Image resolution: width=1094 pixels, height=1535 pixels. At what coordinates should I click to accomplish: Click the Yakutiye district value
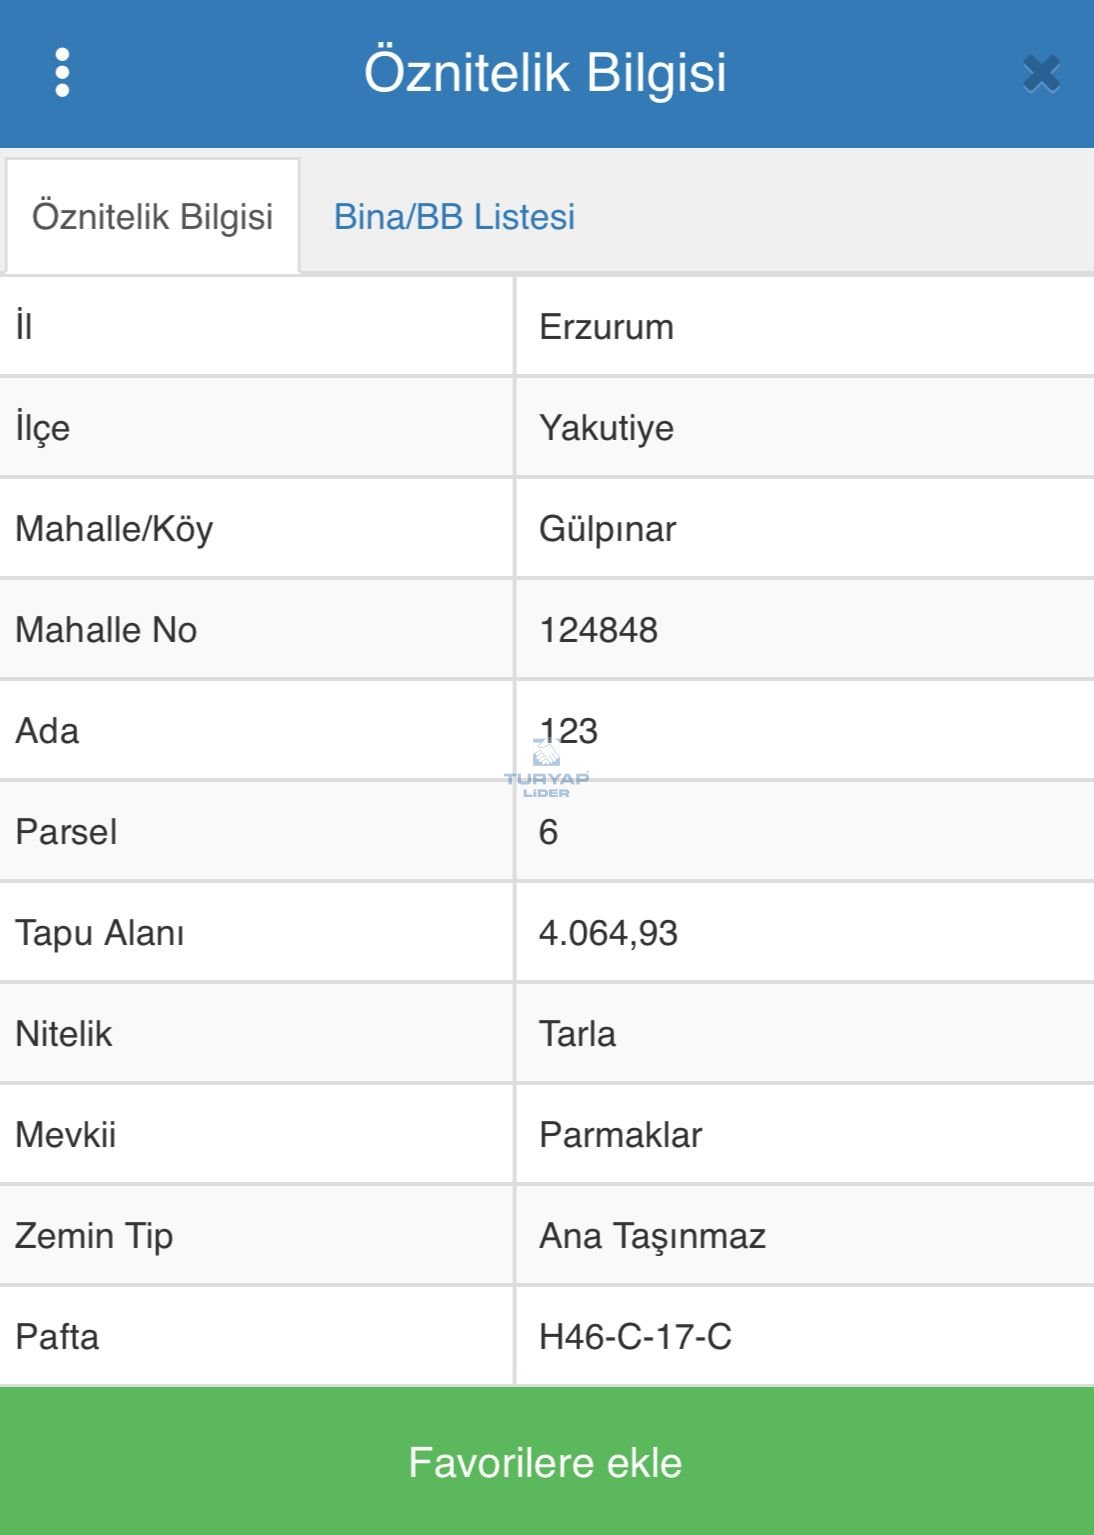tap(606, 428)
